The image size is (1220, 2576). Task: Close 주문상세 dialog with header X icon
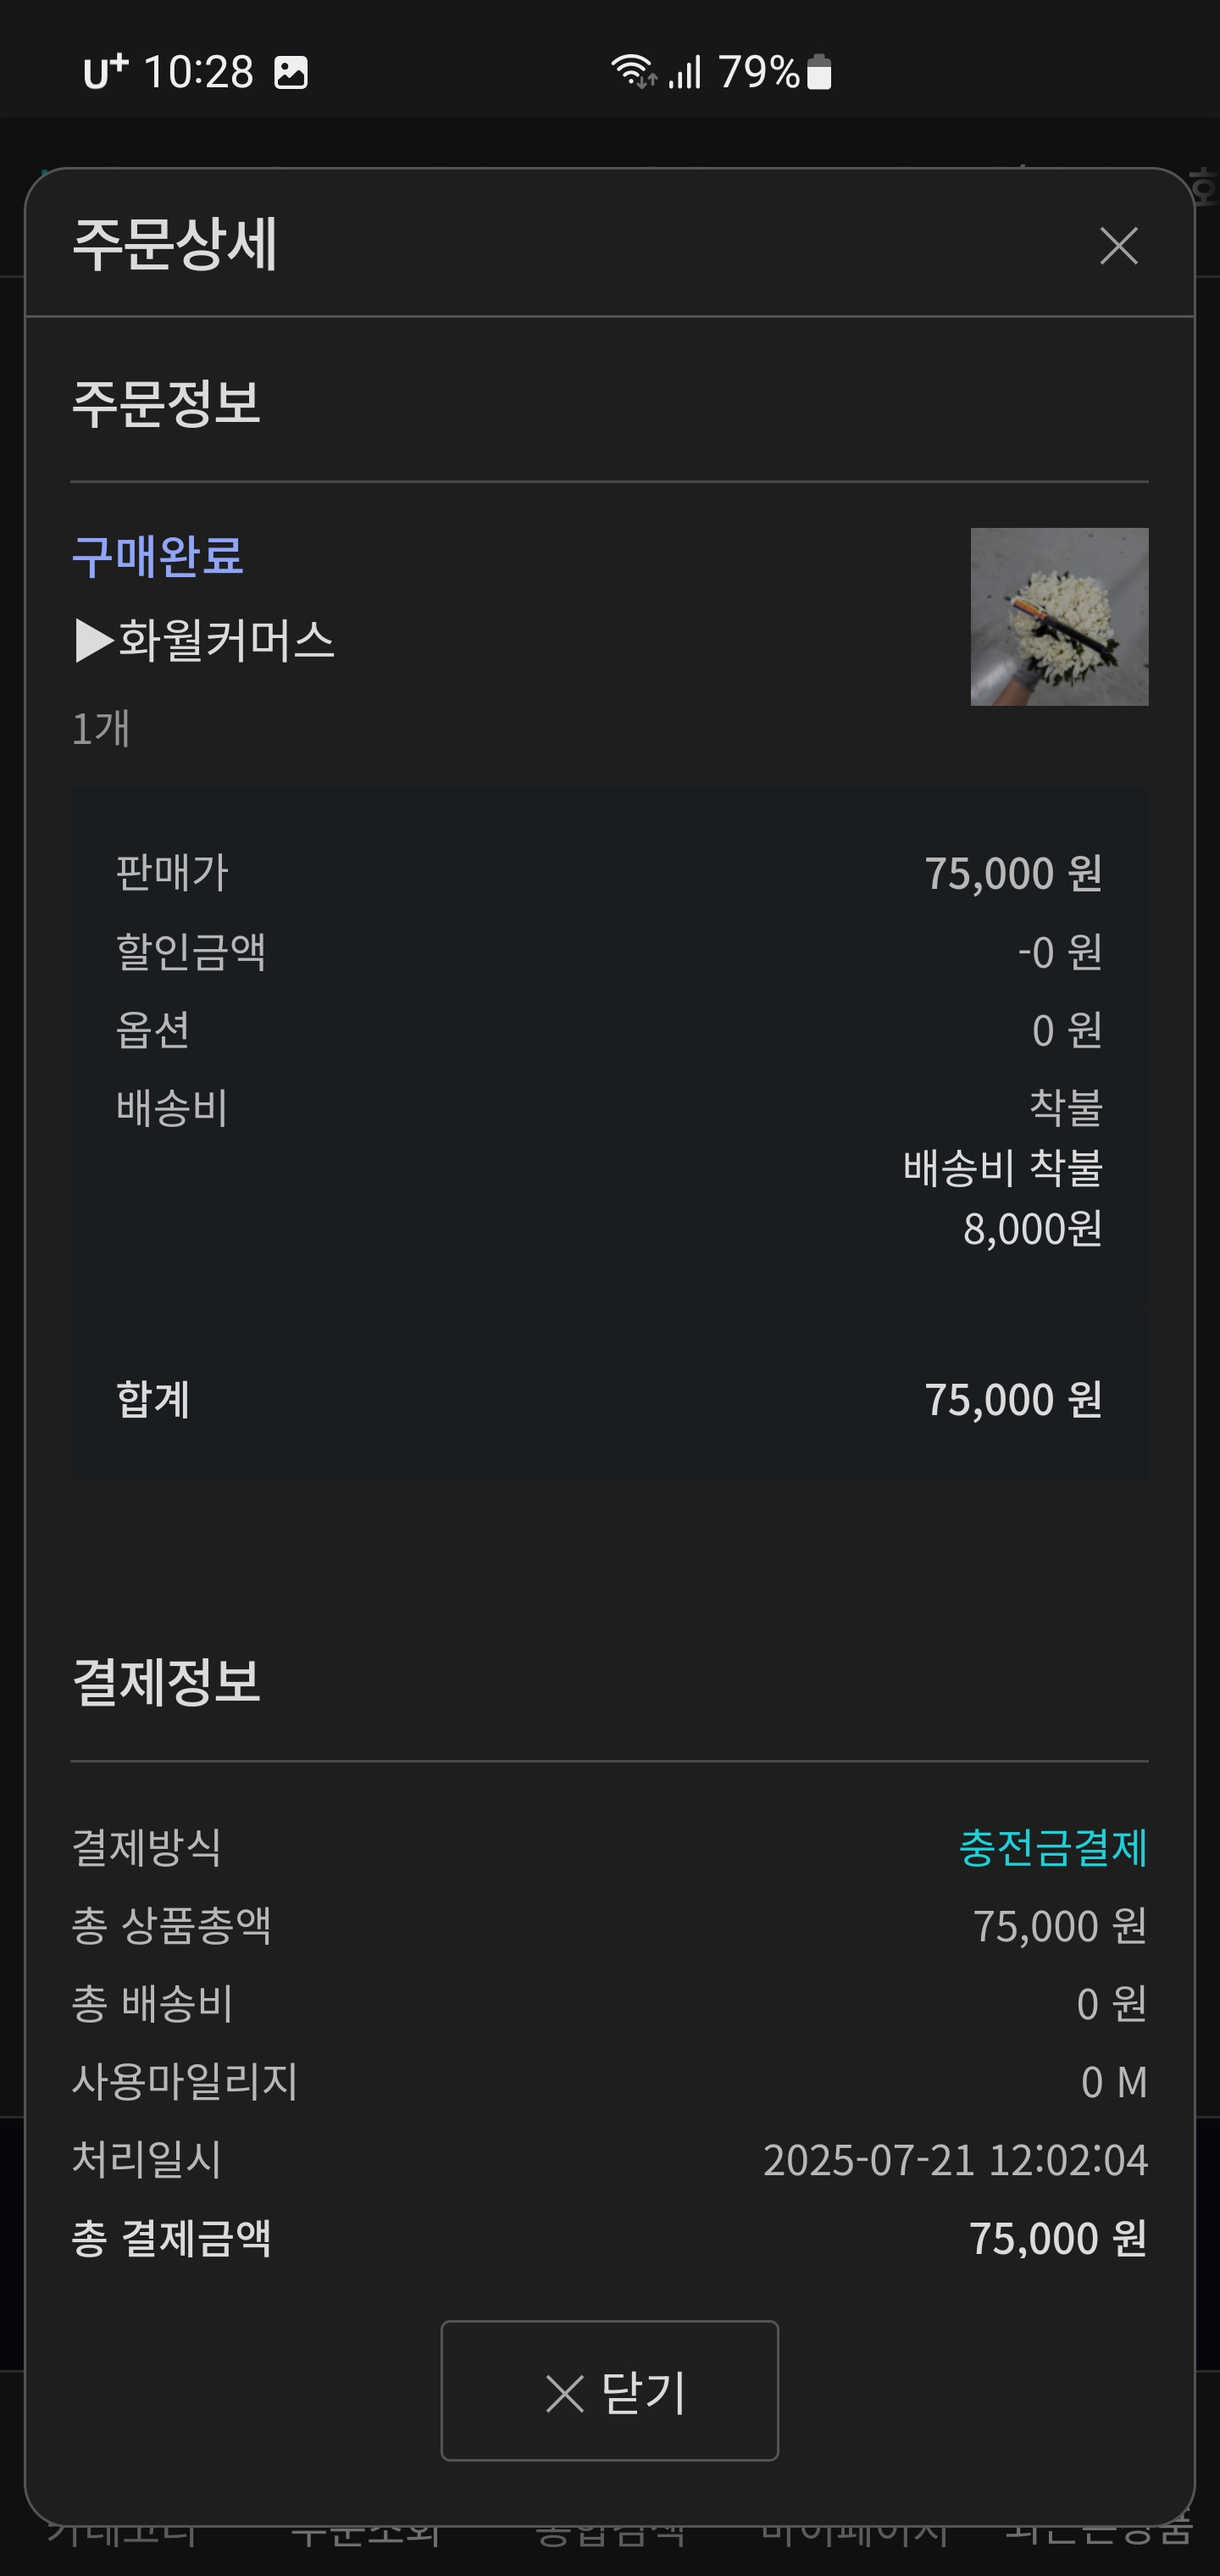point(1118,245)
